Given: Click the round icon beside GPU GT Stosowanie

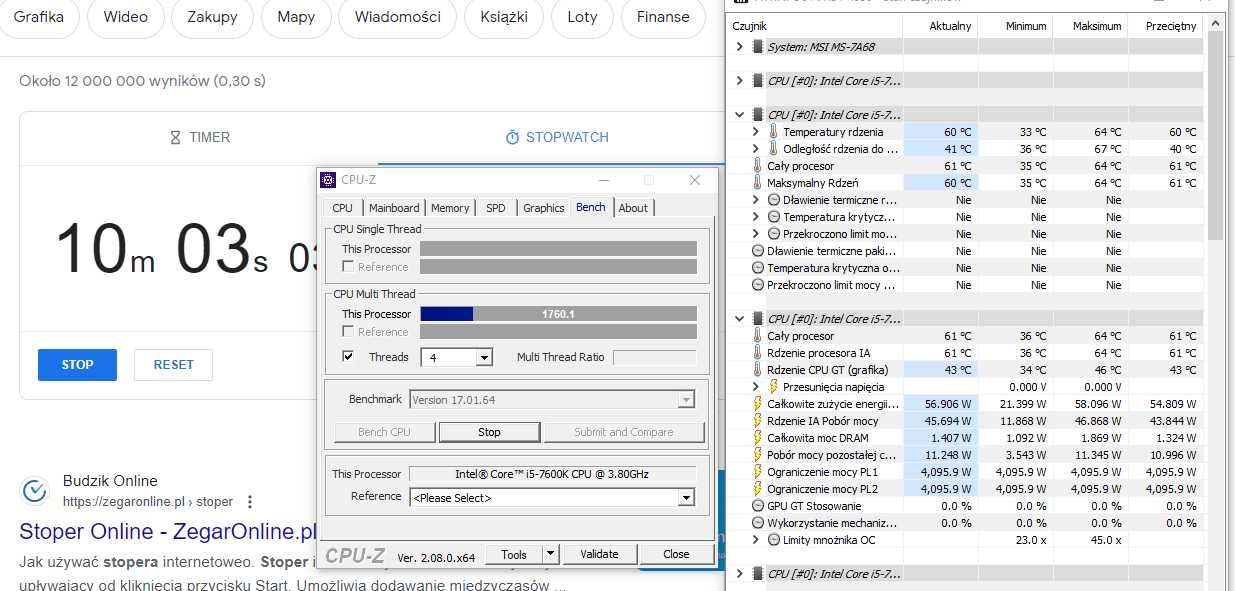Looking at the screenshot, I should [757, 506].
